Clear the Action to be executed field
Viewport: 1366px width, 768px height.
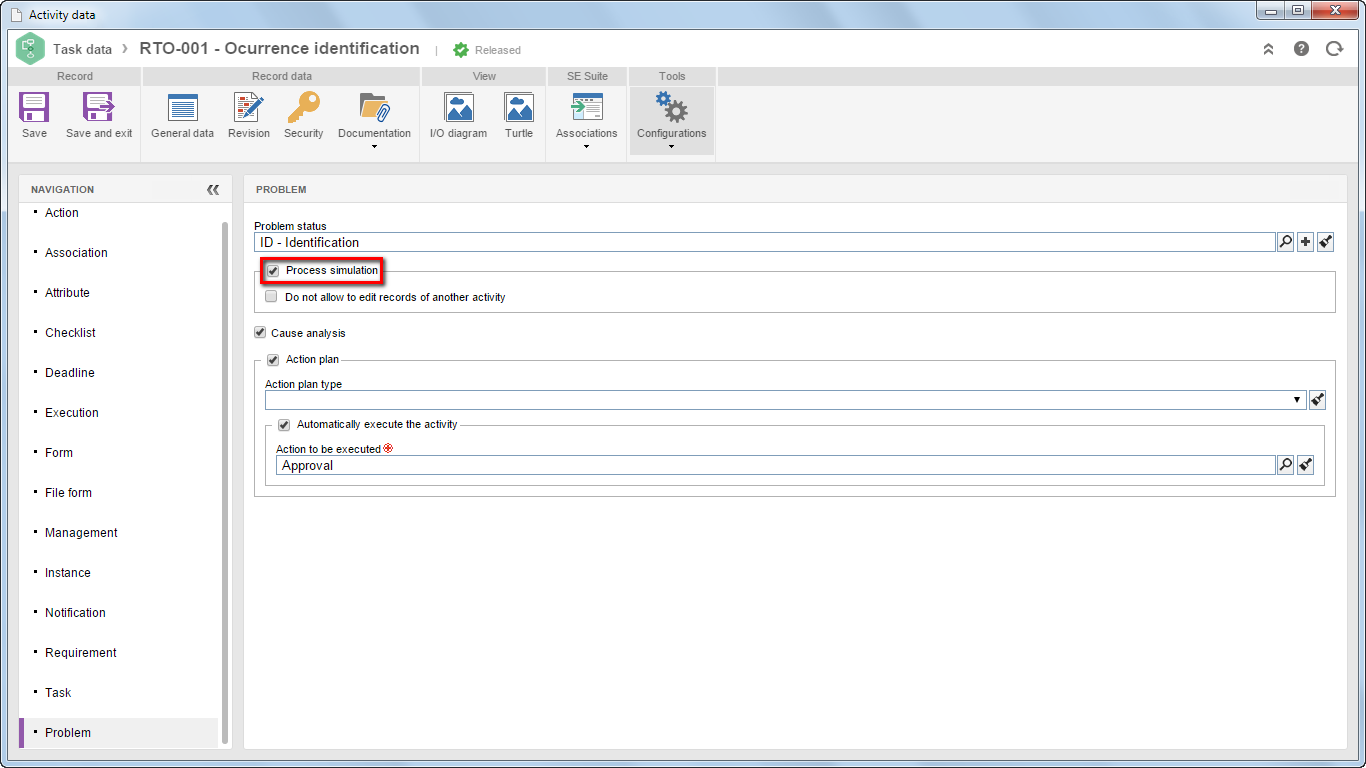(x=1305, y=465)
